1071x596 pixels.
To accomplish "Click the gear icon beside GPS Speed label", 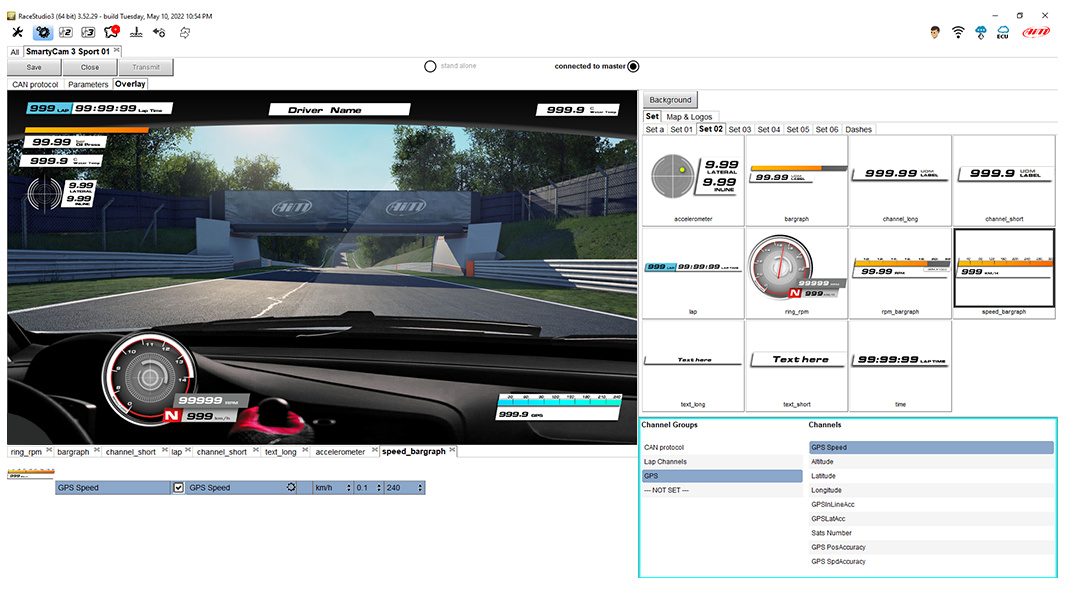I will point(291,488).
